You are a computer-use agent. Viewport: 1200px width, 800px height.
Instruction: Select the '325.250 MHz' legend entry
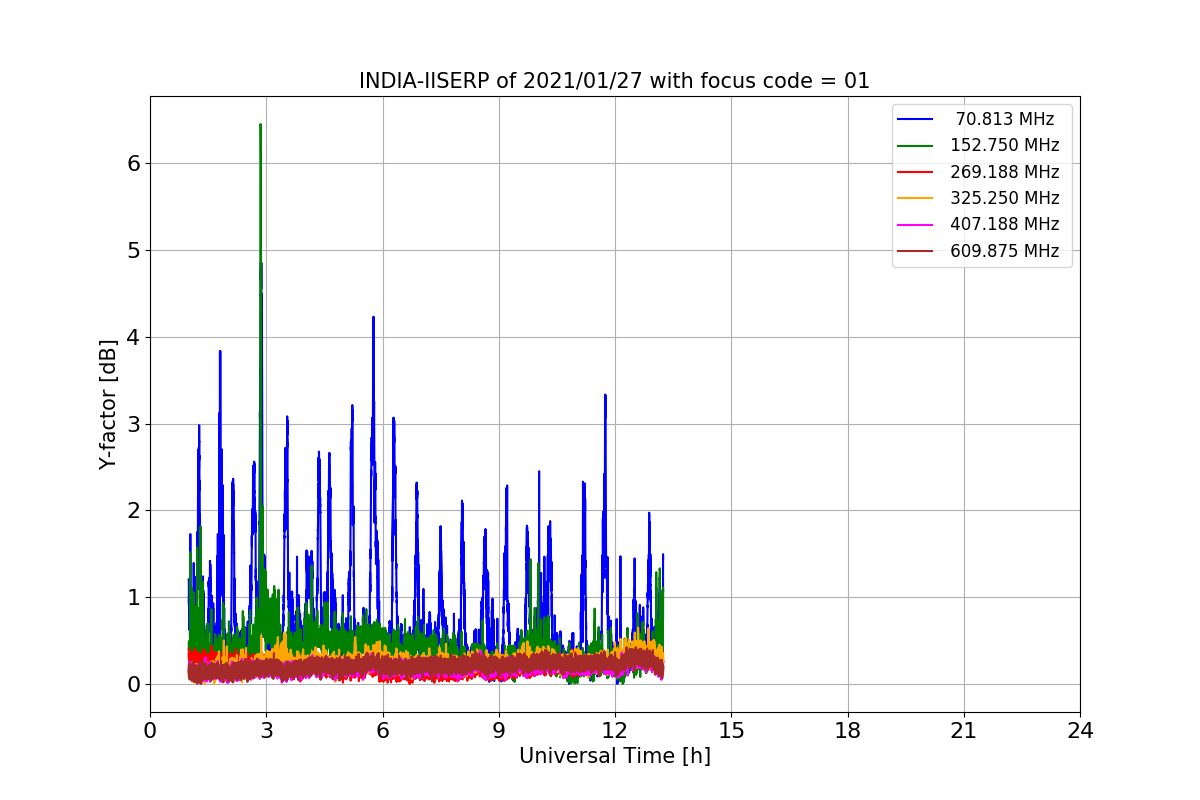point(1004,198)
